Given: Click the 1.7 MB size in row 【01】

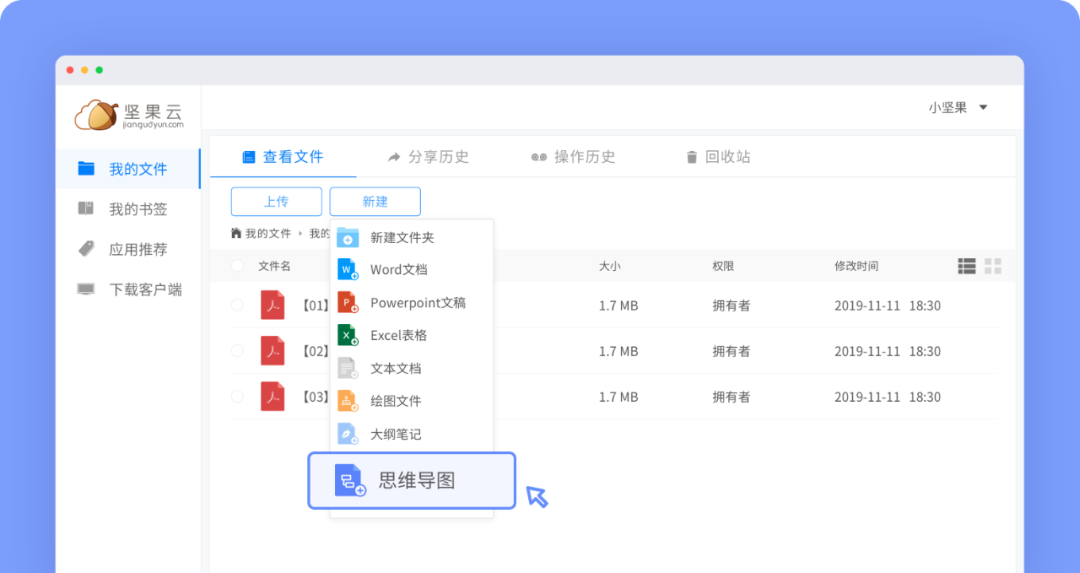Looking at the screenshot, I should pos(619,306).
